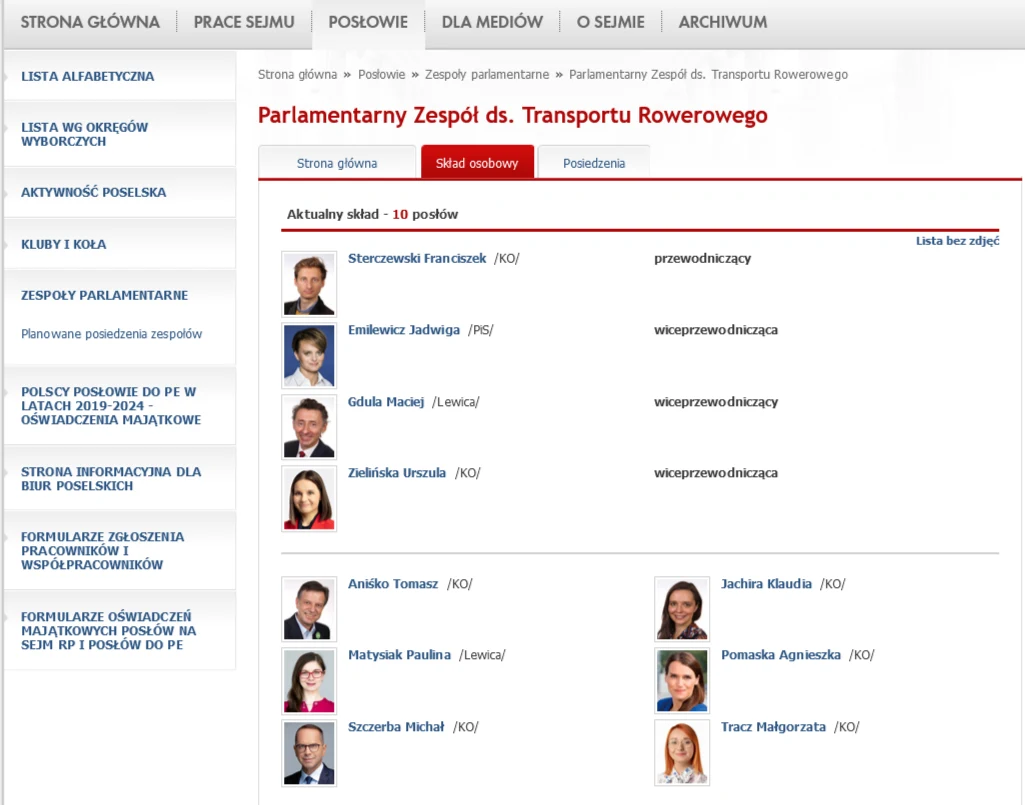Open photo thumbnail next to Sterczewski Franciszek
The width and height of the screenshot is (1025, 805).
click(x=309, y=284)
